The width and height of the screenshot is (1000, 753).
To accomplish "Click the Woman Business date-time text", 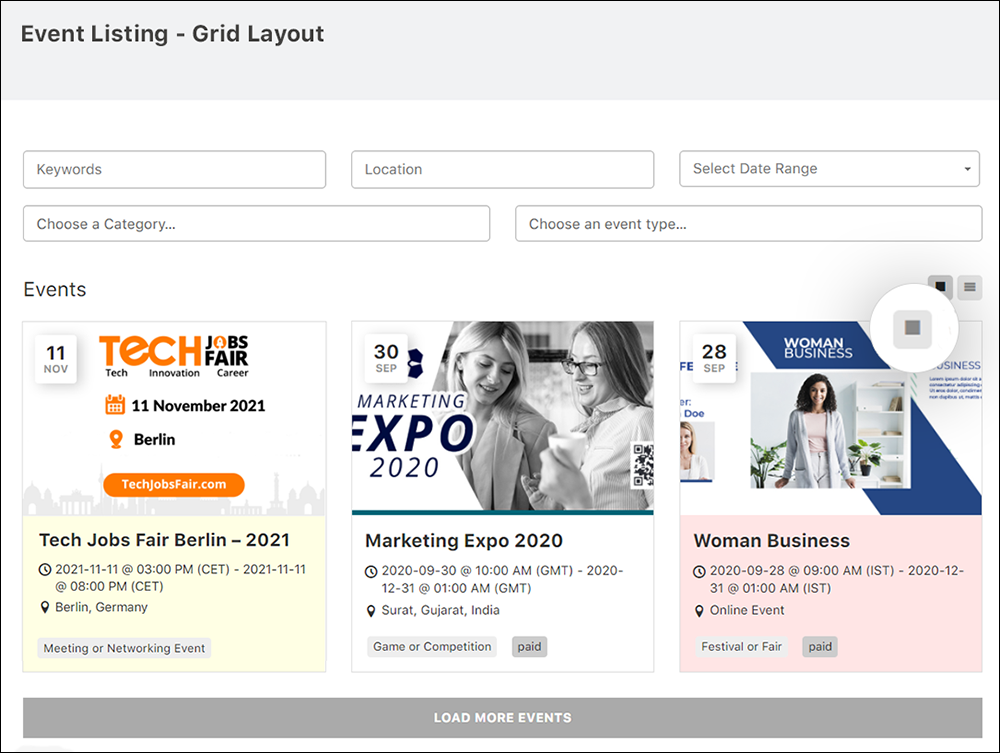I will click(x=837, y=579).
